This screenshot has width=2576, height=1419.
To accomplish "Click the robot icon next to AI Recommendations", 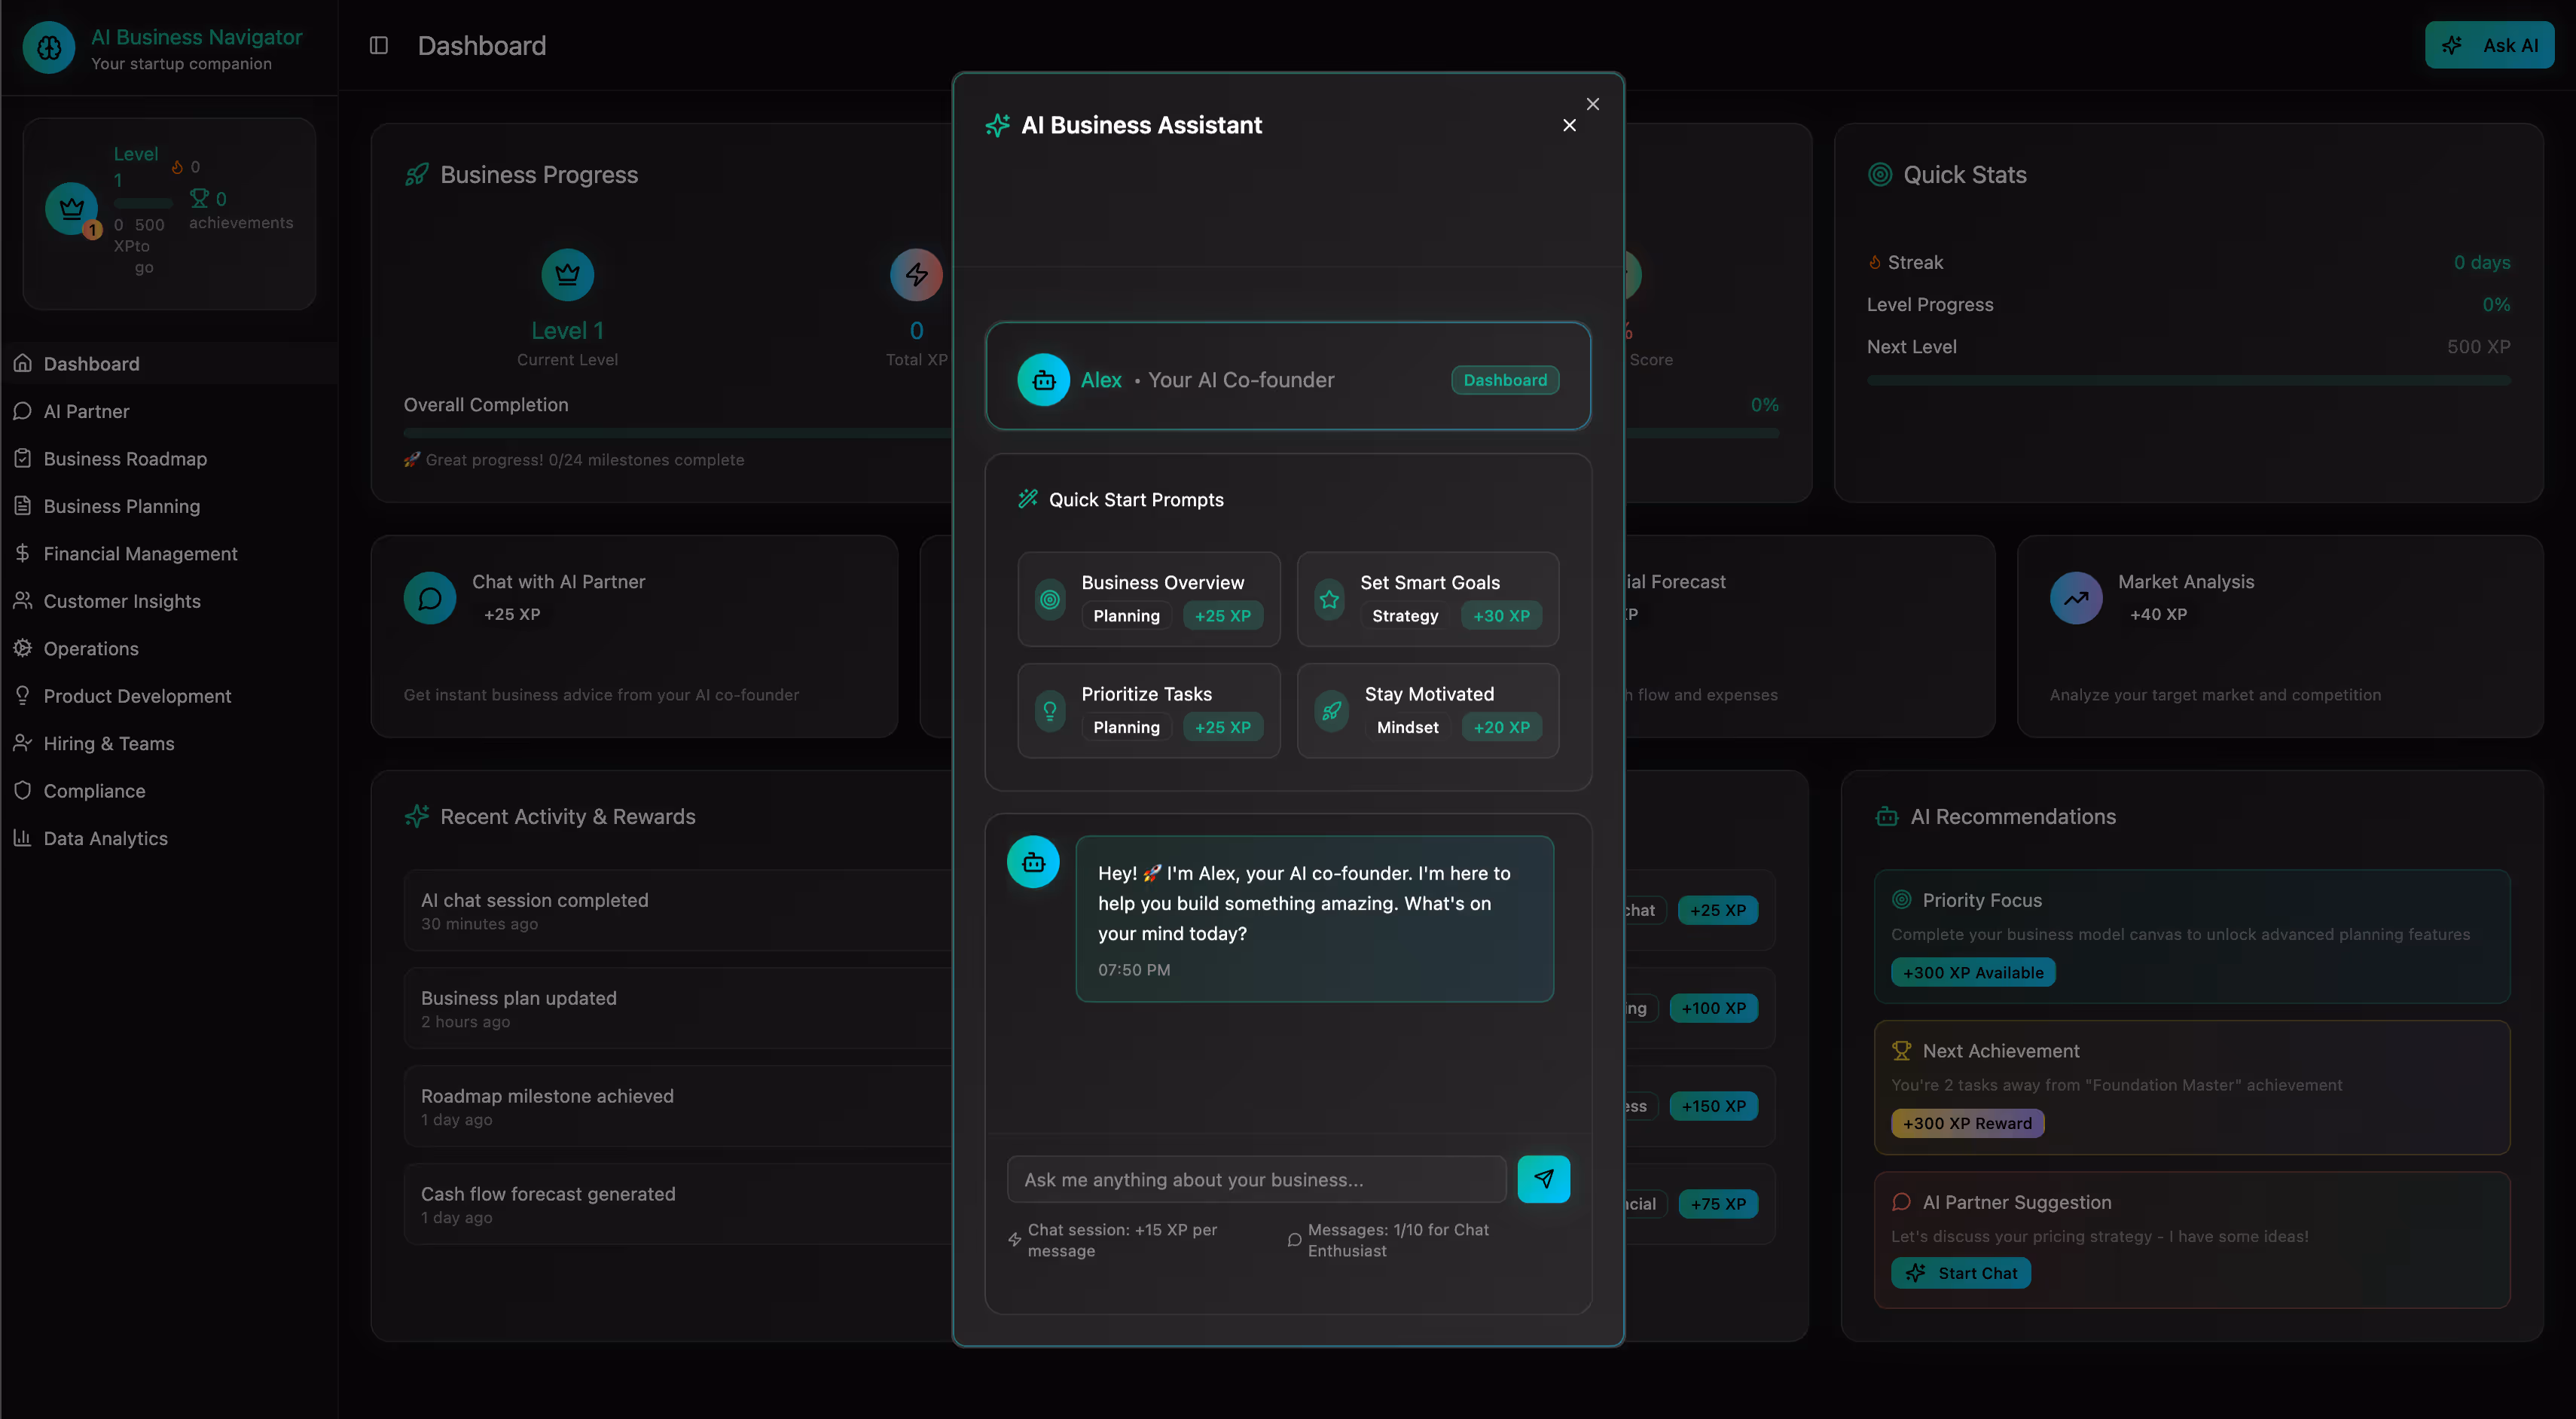I will [1887, 817].
